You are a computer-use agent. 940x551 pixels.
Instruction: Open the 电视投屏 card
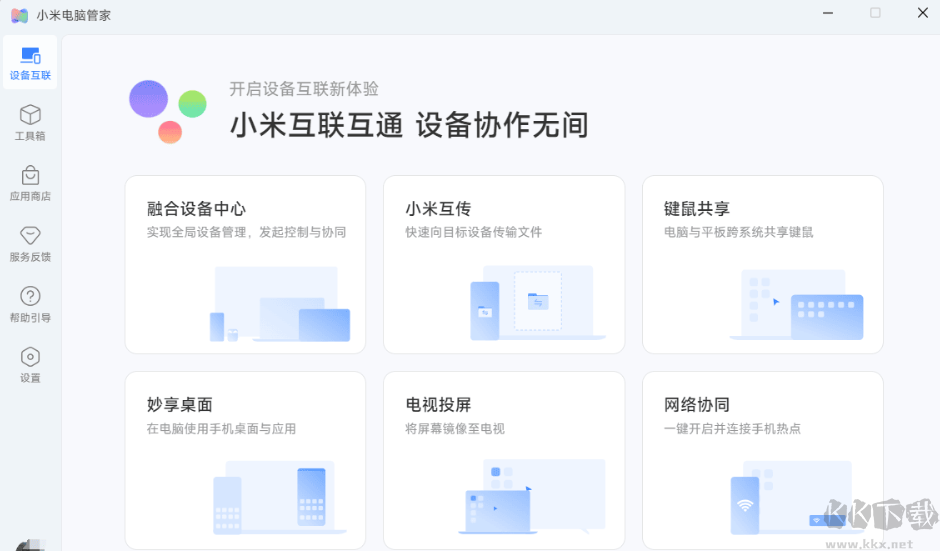pos(504,460)
